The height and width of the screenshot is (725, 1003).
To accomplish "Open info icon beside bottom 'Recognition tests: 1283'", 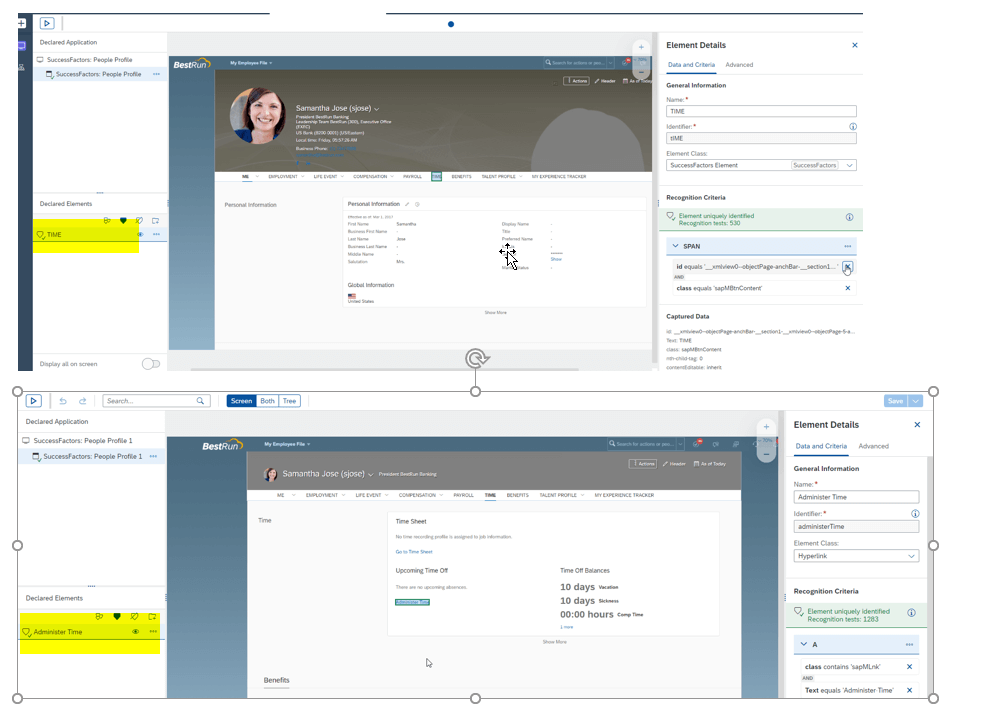I will click(x=912, y=613).
